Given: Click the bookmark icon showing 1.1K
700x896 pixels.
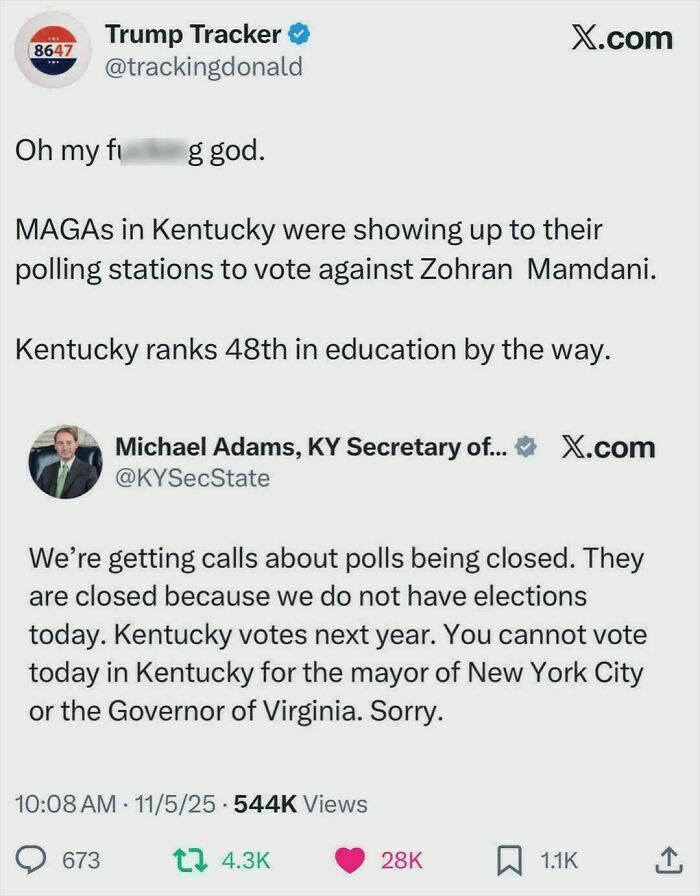Looking at the screenshot, I should [x=511, y=859].
